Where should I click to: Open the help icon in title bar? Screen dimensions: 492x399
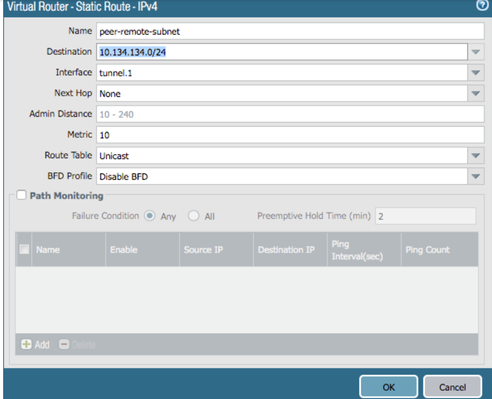482,5
